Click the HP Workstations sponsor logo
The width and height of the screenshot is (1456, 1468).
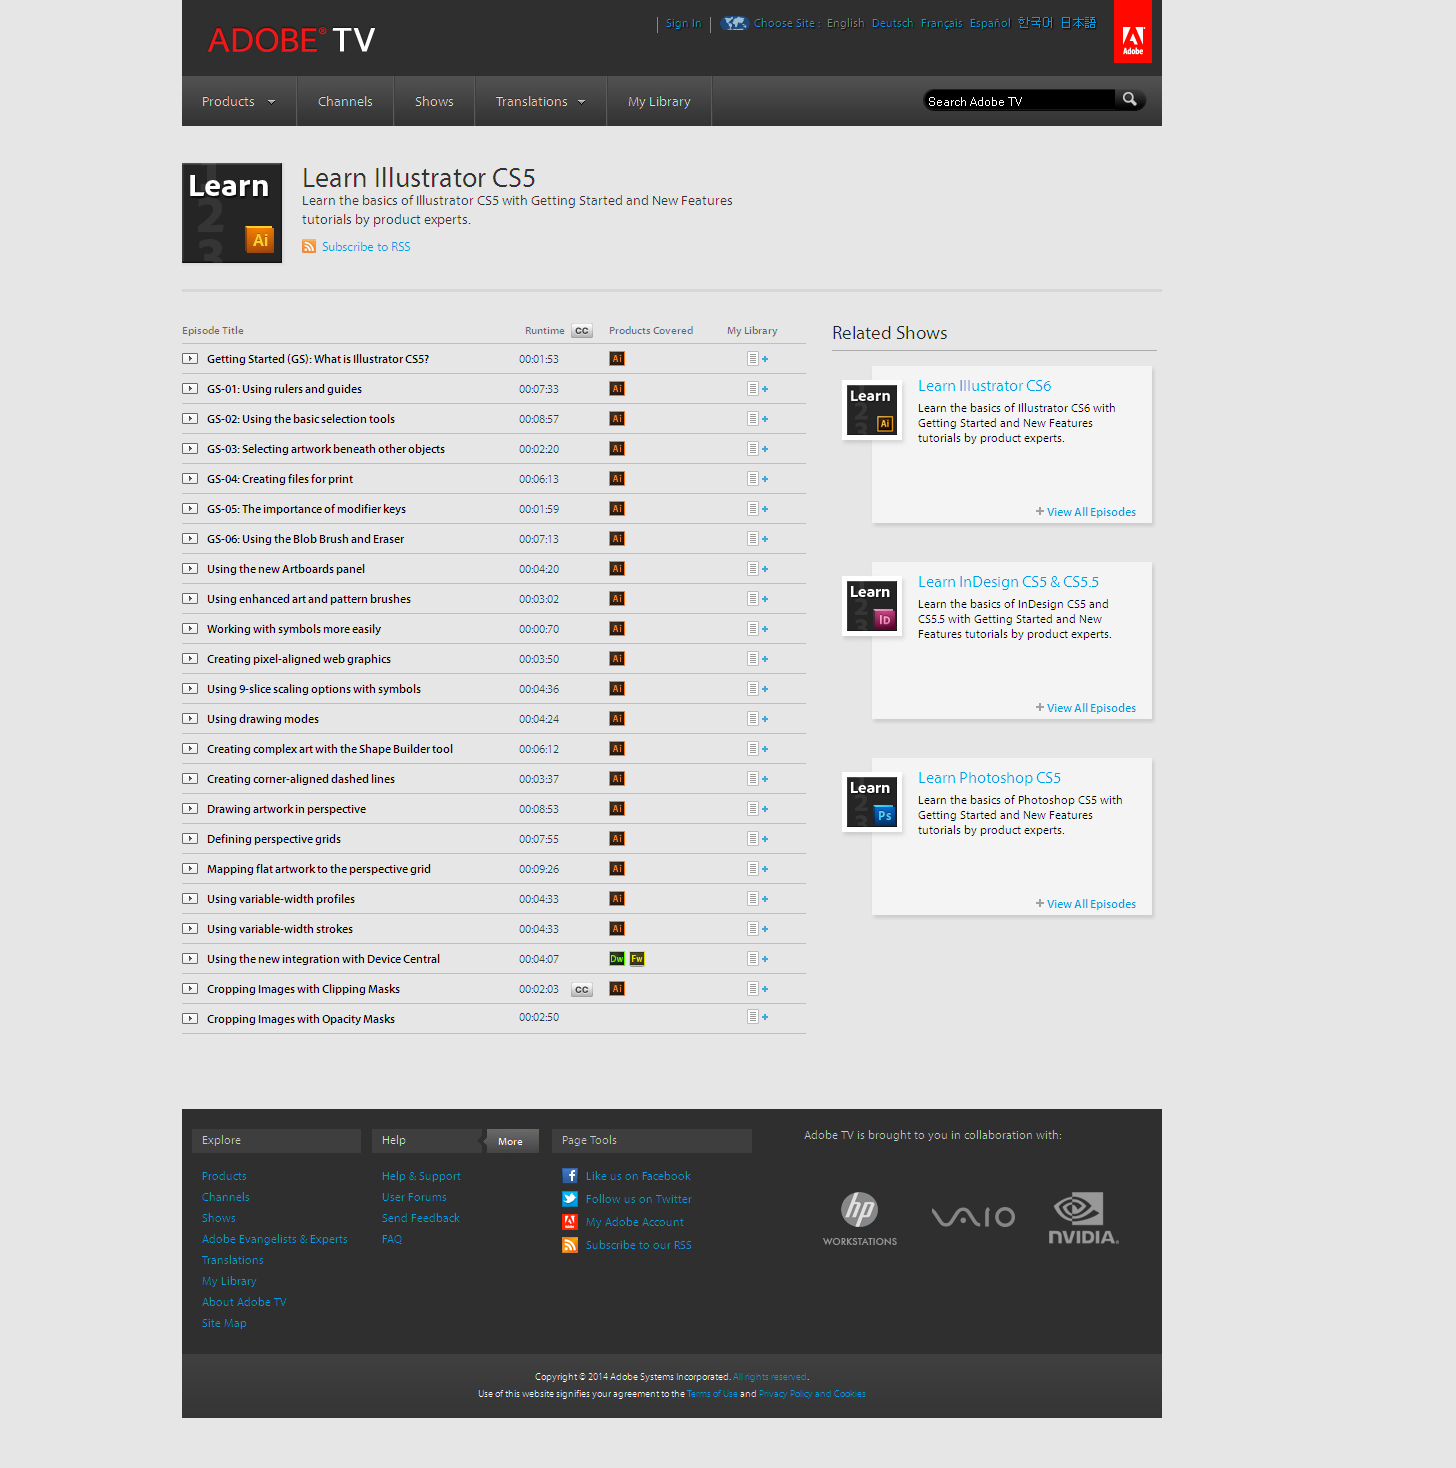[860, 1218]
